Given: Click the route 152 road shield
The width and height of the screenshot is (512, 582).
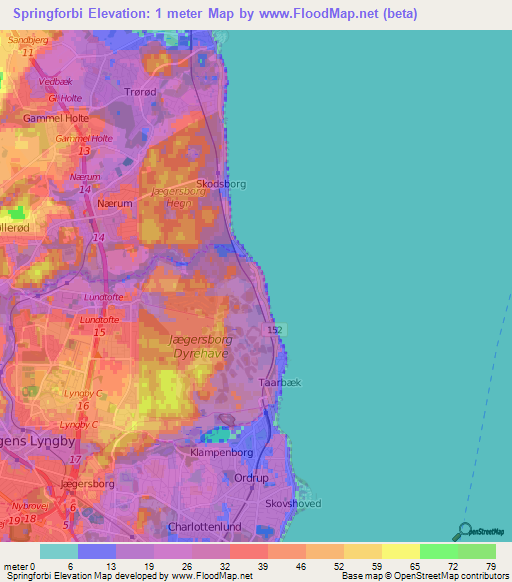Looking at the screenshot, I should (x=274, y=330).
